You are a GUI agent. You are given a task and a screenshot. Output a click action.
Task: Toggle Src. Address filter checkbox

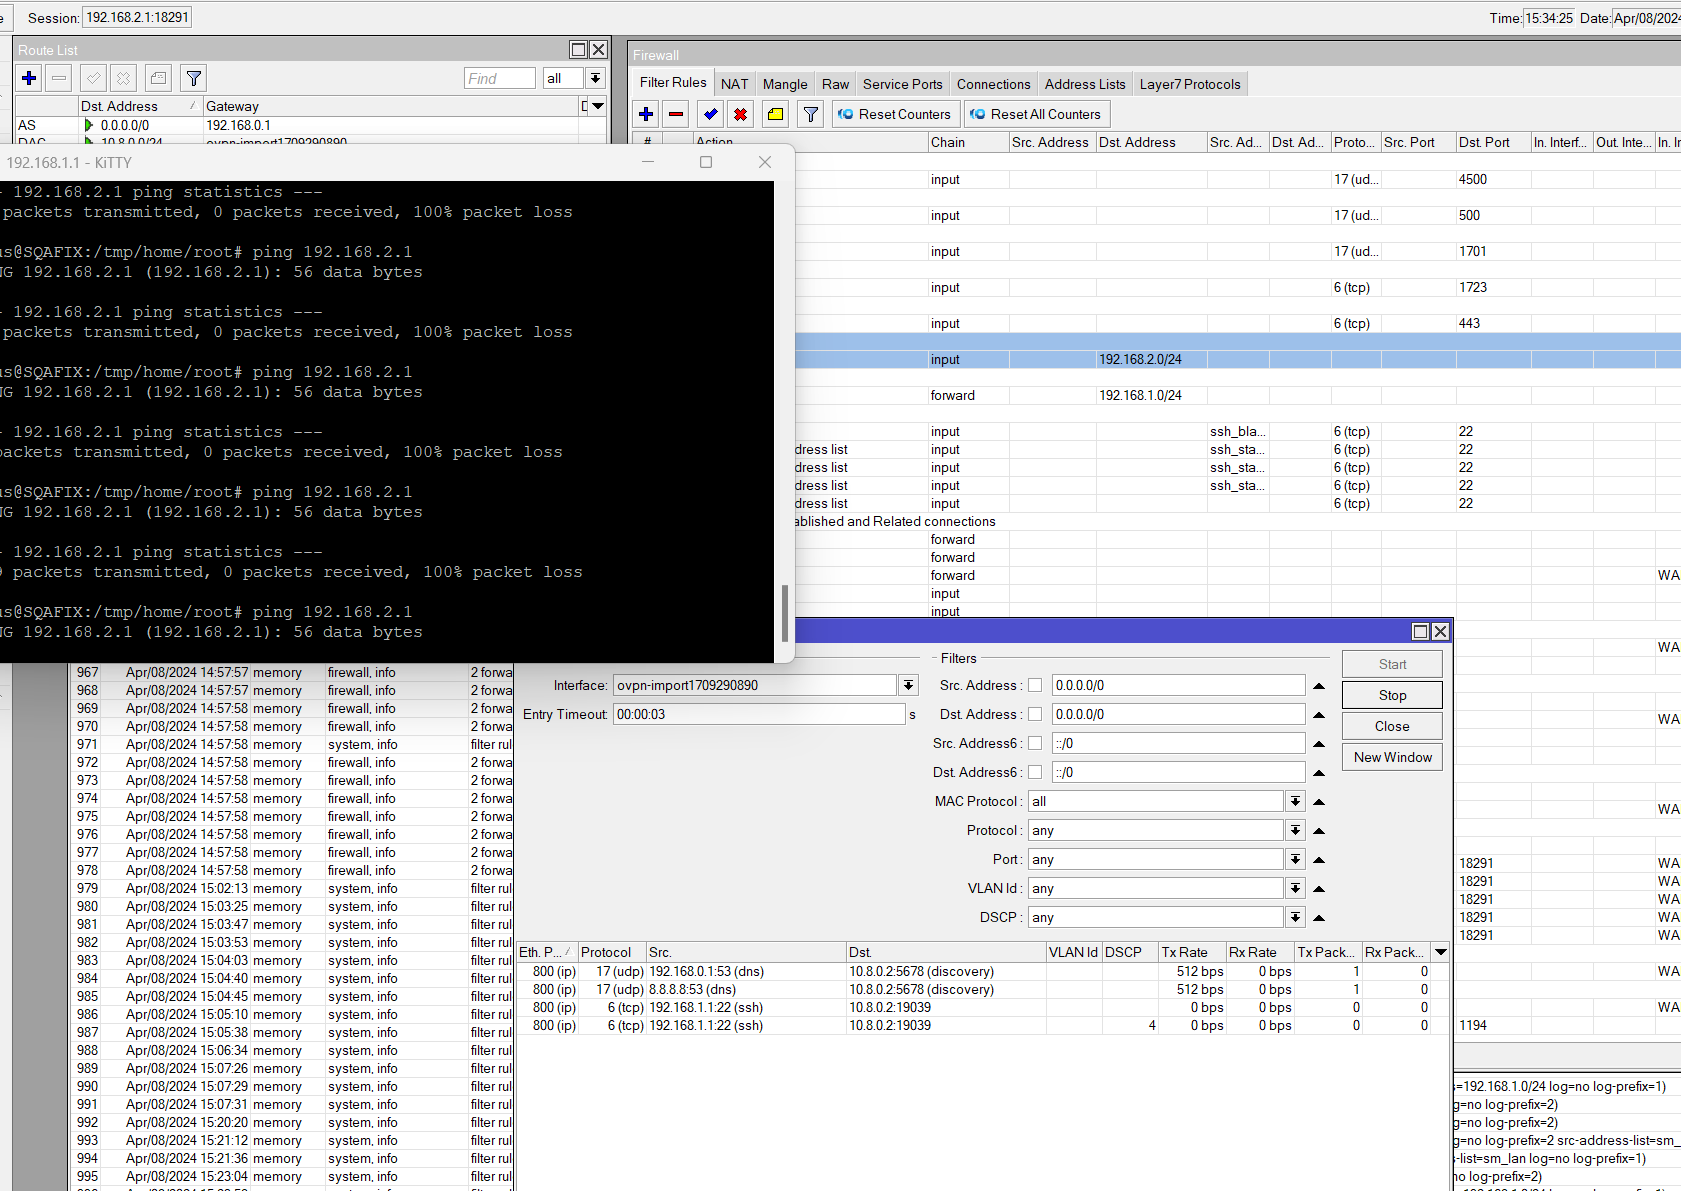[1035, 685]
